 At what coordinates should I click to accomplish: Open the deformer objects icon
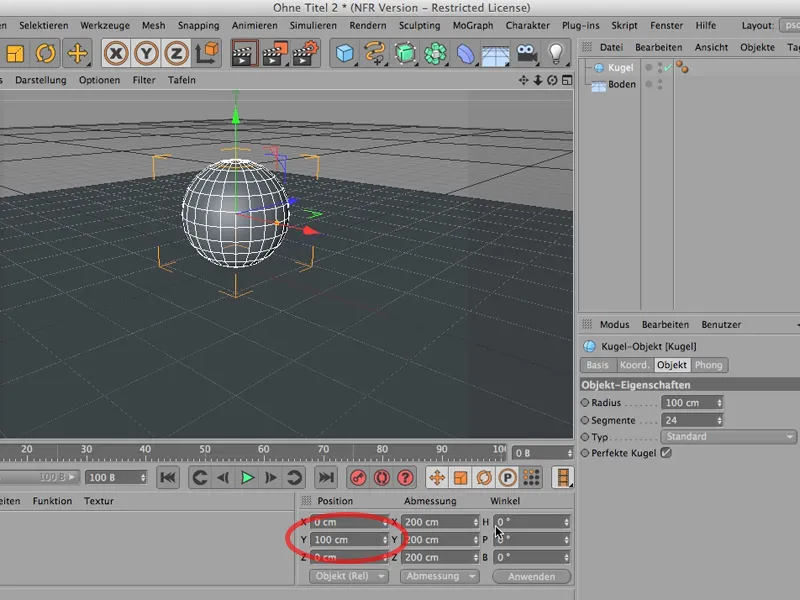click(x=465, y=53)
